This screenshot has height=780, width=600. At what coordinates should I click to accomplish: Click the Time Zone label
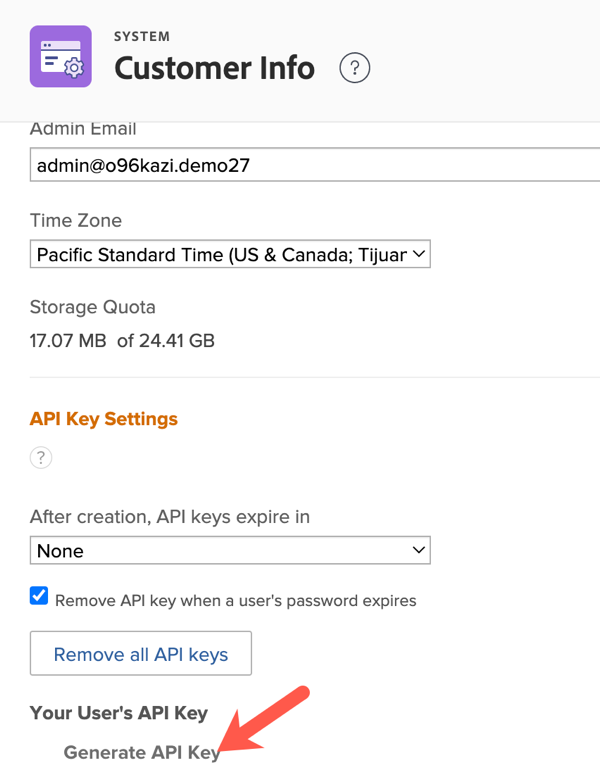(76, 220)
